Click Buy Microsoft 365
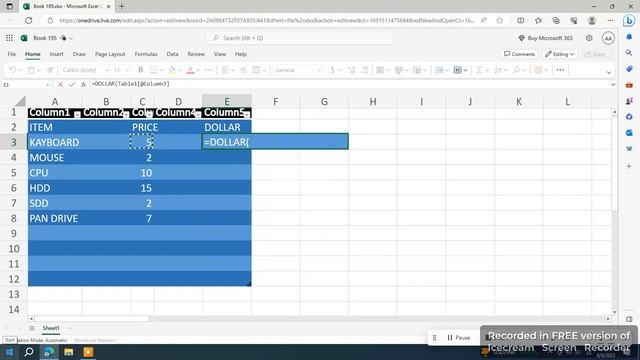Screen dimensions: 640x360 (546, 38)
